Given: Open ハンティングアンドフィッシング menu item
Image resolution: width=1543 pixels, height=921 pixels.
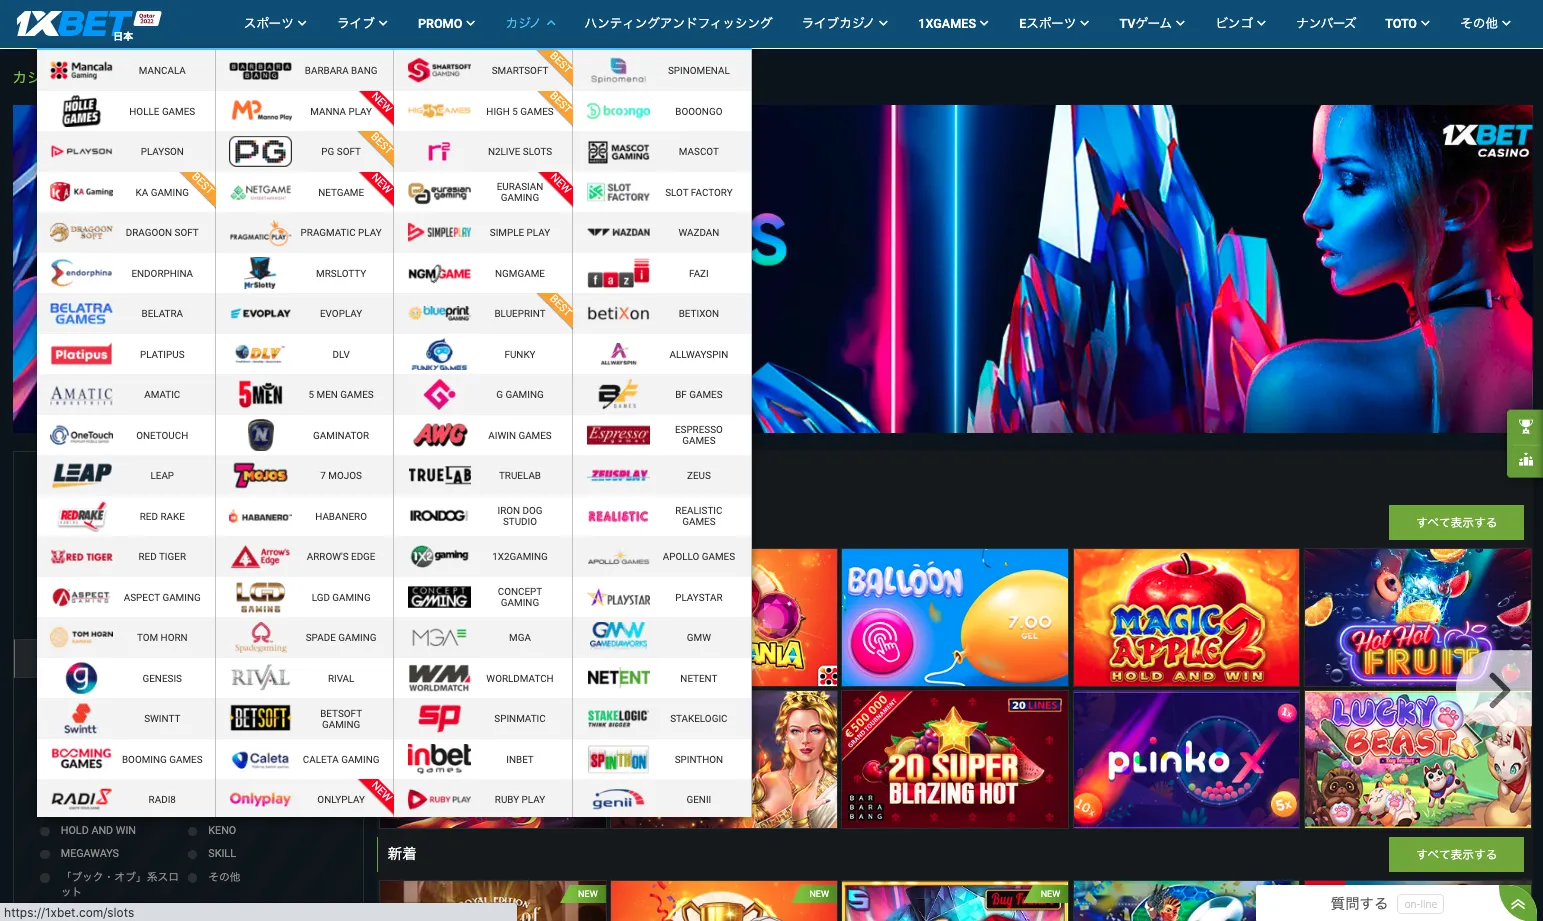Looking at the screenshot, I should pos(678,23).
